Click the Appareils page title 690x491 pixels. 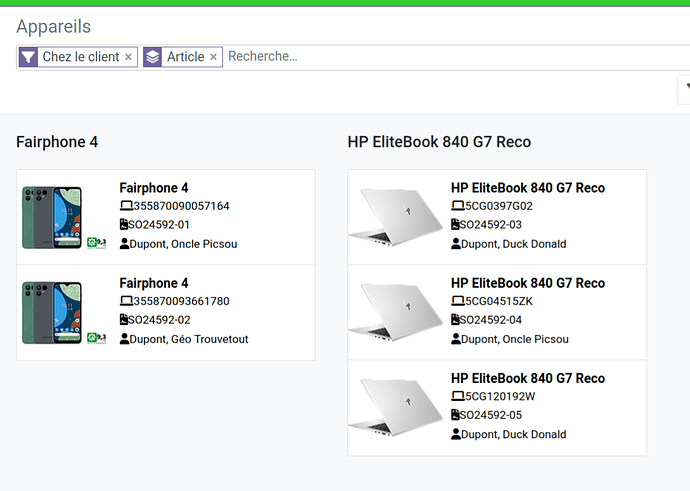tap(54, 27)
